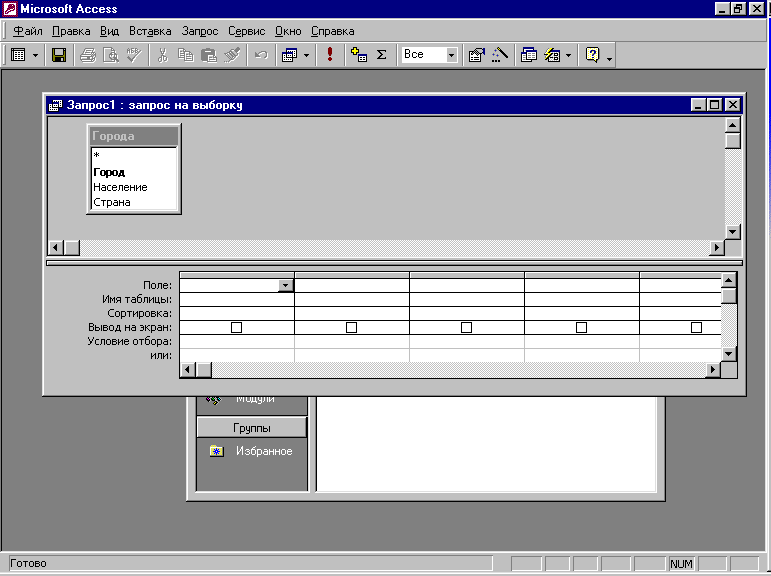Image resolution: width=771 pixels, height=576 pixels.
Task: Click the Microsoft Access key icon in title bar
Action: pyautogui.click(x=10, y=9)
